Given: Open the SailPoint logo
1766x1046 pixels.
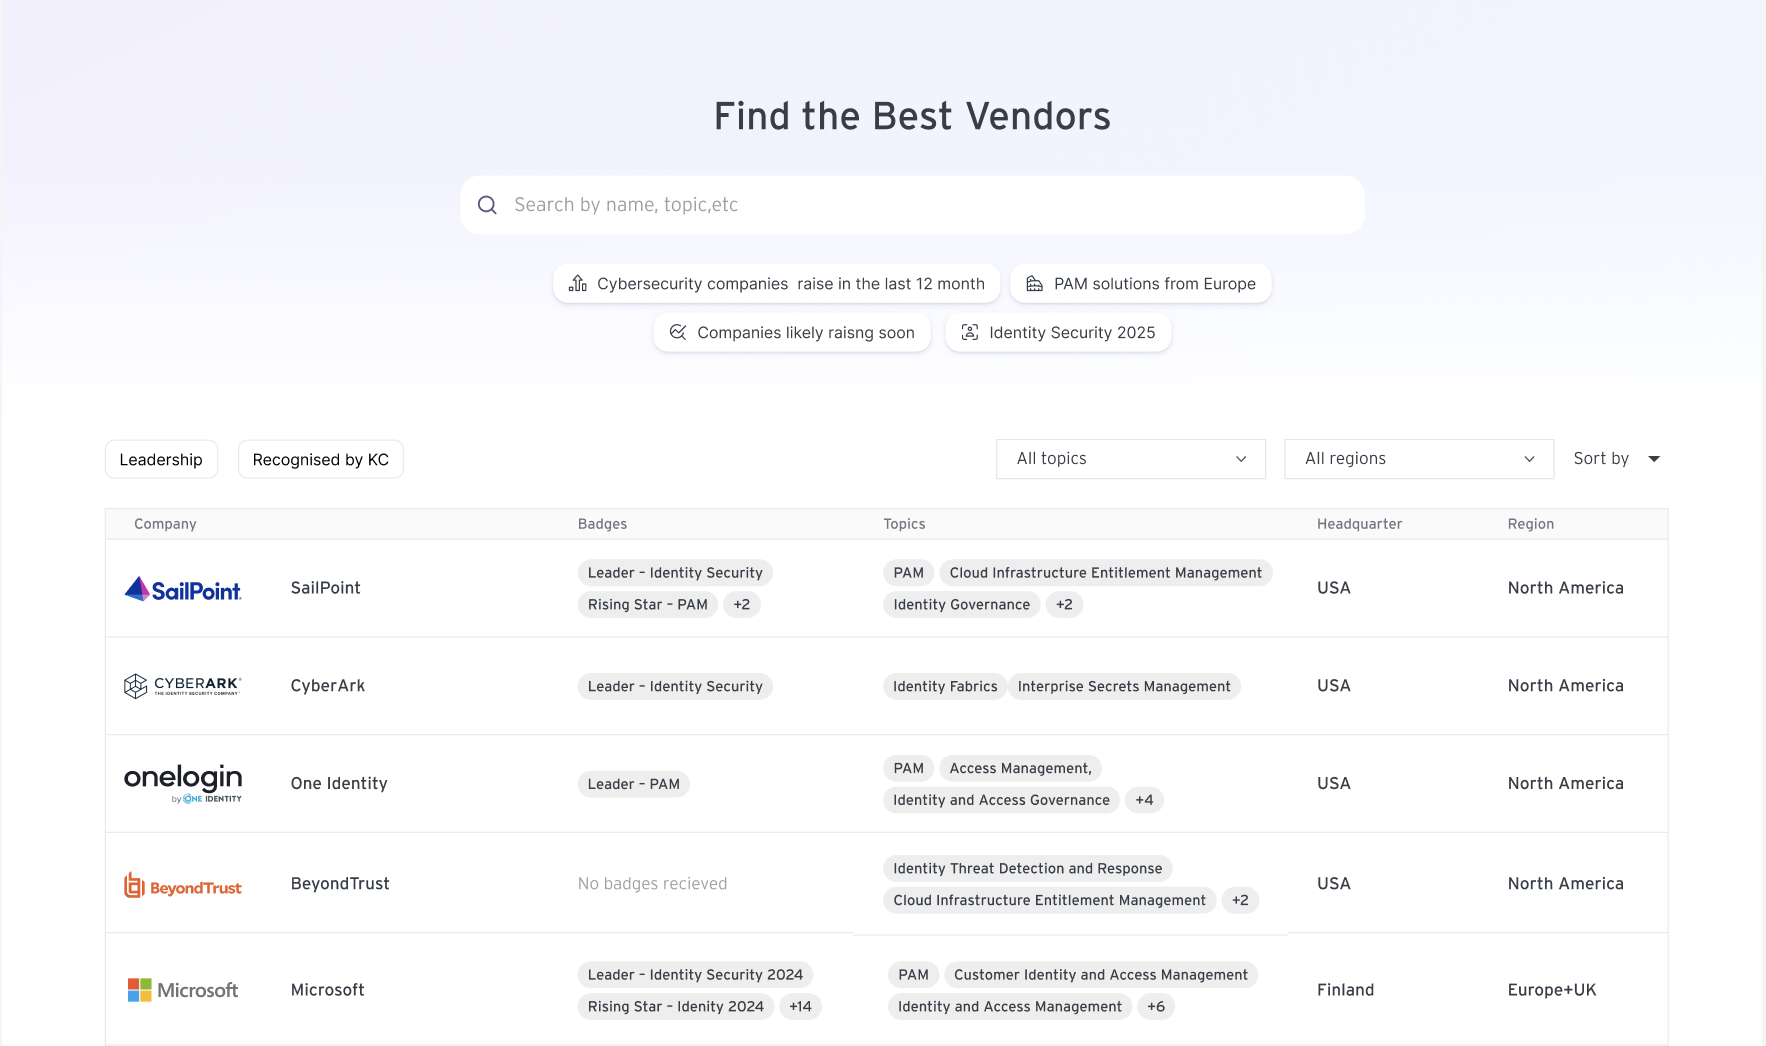Looking at the screenshot, I should click(x=183, y=589).
